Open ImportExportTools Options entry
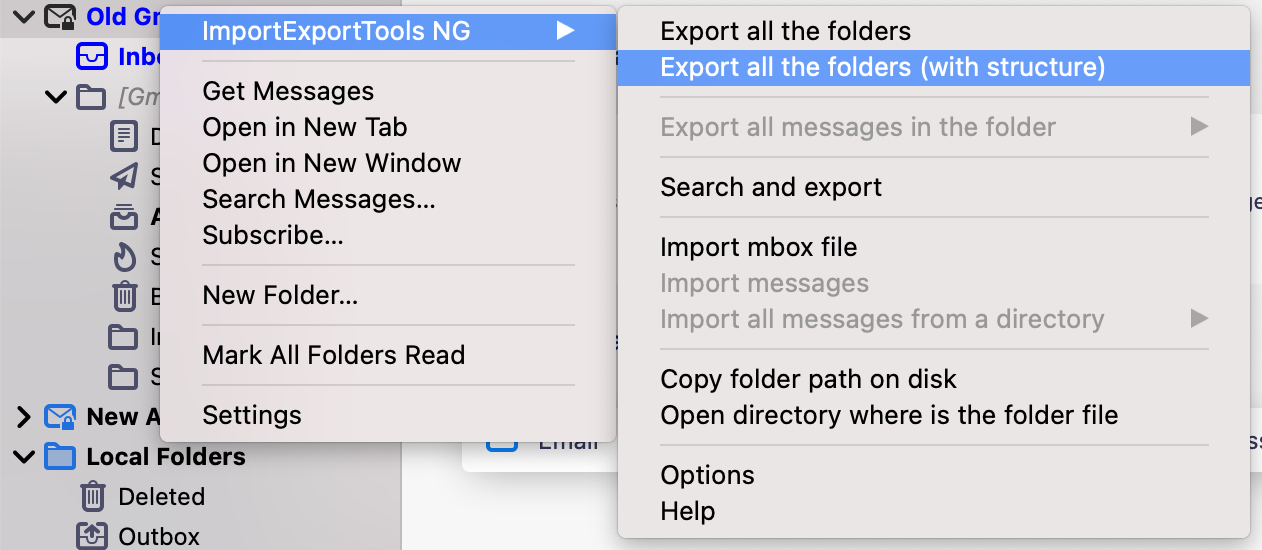 click(708, 475)
